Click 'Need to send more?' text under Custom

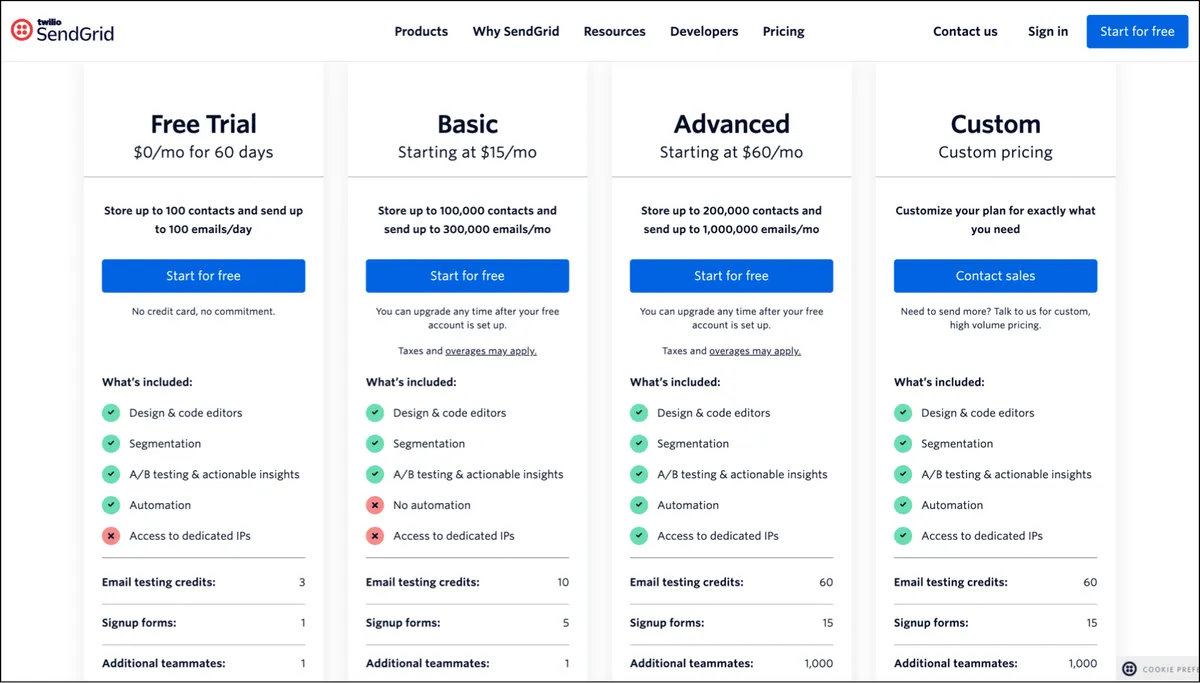[995, 318]
